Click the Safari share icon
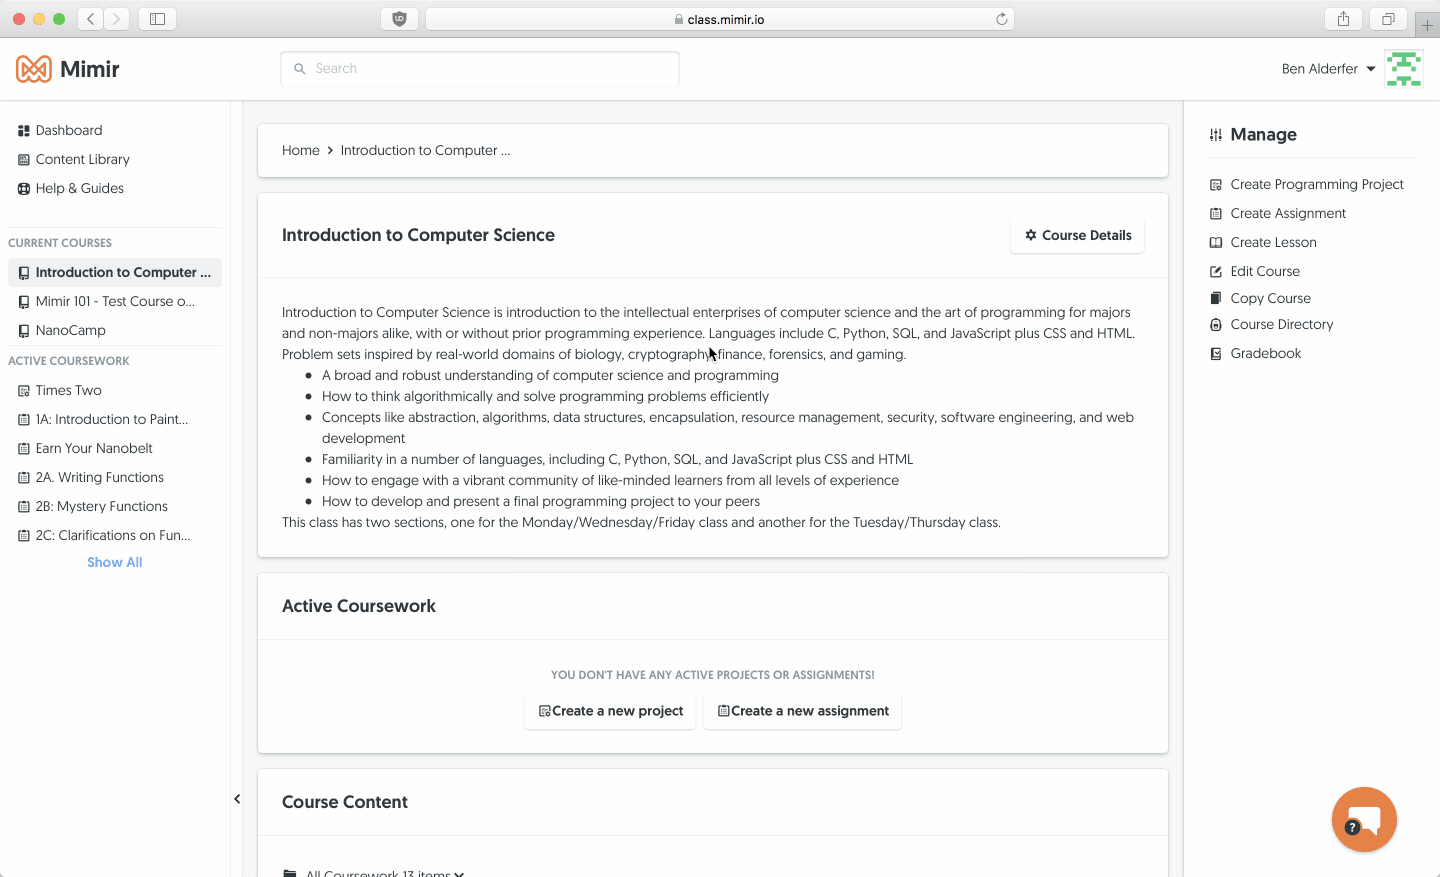The height and width of the screenshot is (877, 1440). (1343, 19)
